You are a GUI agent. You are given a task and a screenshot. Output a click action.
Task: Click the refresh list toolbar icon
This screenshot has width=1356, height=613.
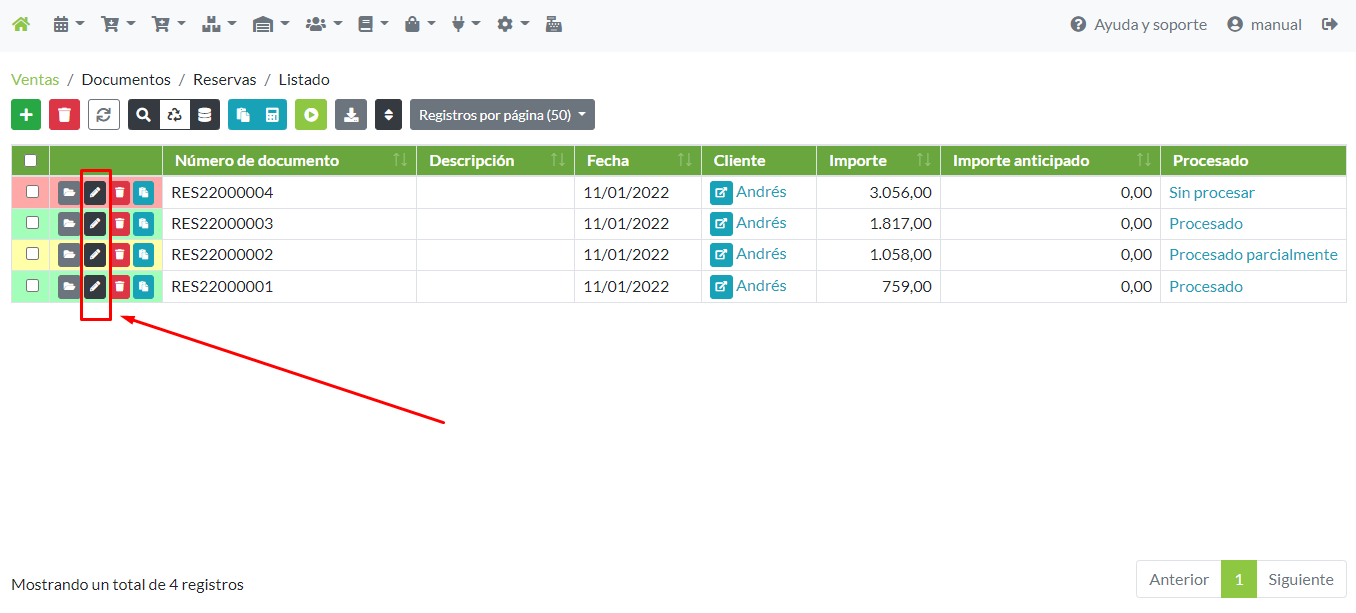coord(103,115)
